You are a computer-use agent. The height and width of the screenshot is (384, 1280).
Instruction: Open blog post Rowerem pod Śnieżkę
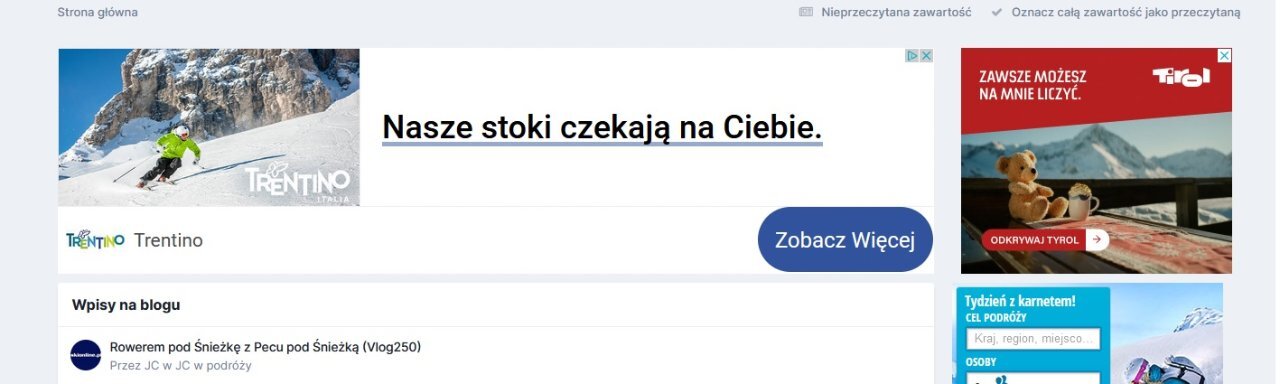[265, 347]
